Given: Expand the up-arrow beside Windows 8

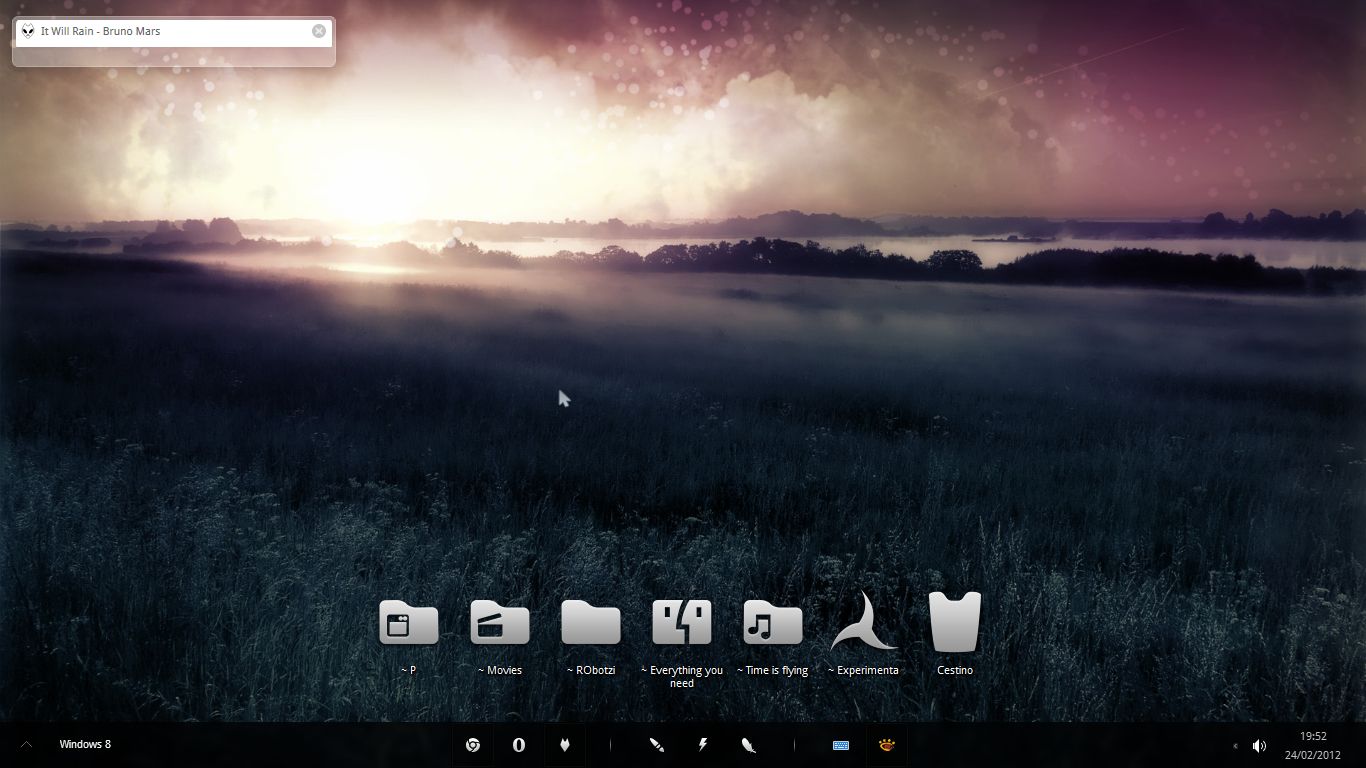Looking at the screenshot, I should [26, 744].
